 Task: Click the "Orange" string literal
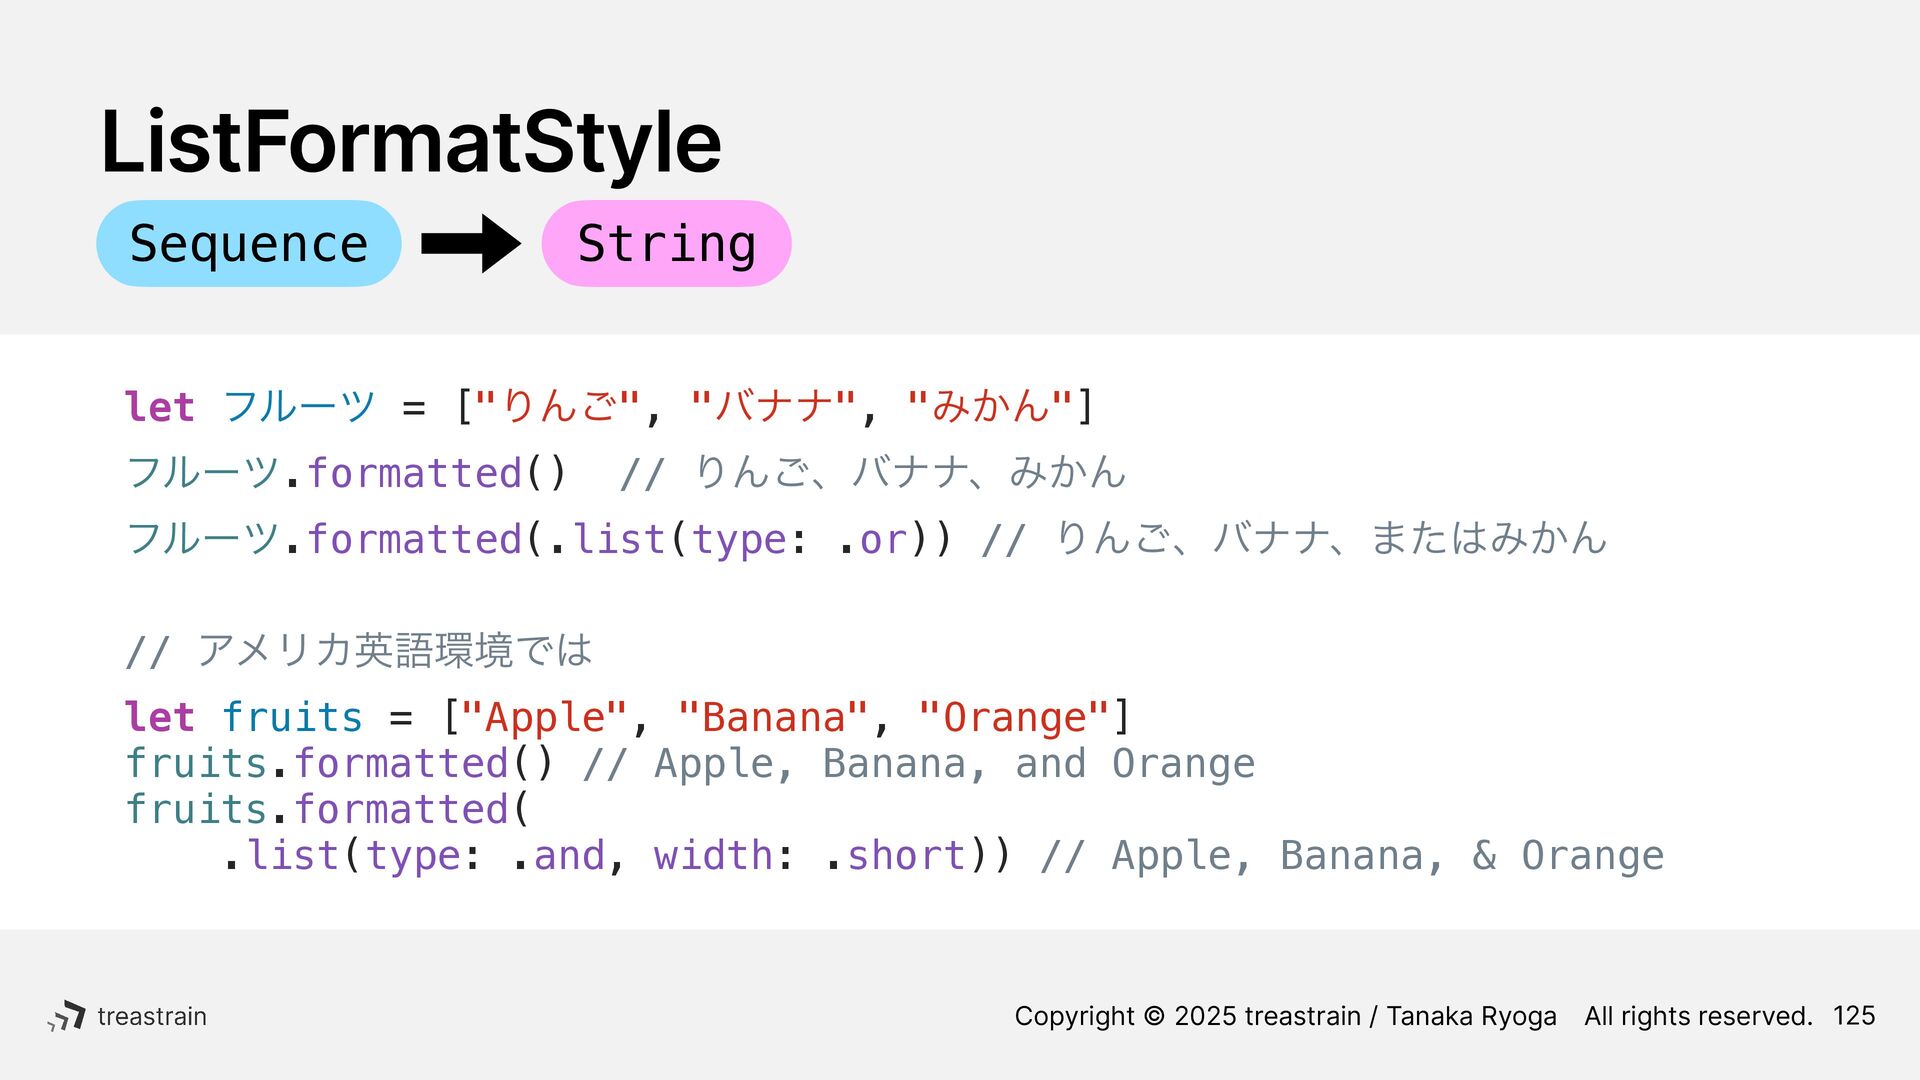coord(1014,717)
